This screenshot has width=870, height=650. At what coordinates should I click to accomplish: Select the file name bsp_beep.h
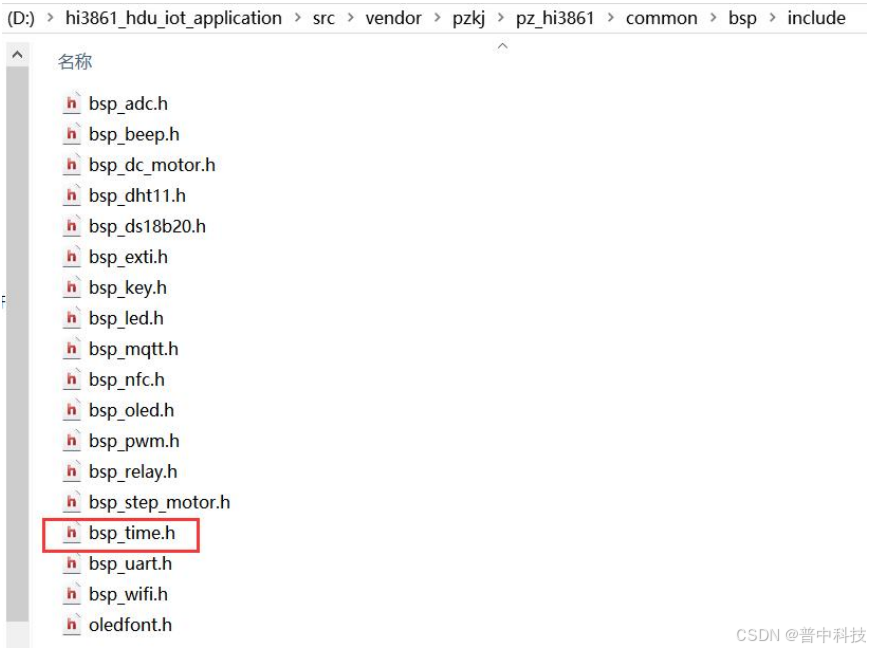[x=134, y=134]
